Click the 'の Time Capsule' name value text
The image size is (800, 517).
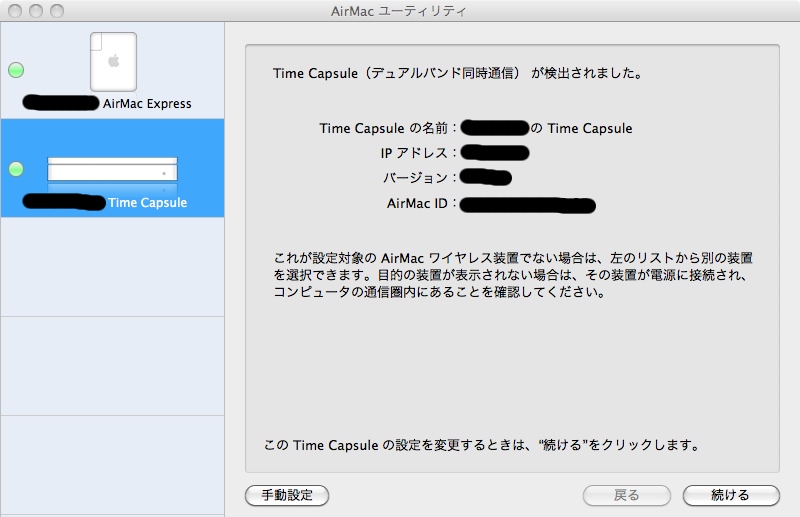[x=581, y=128]
